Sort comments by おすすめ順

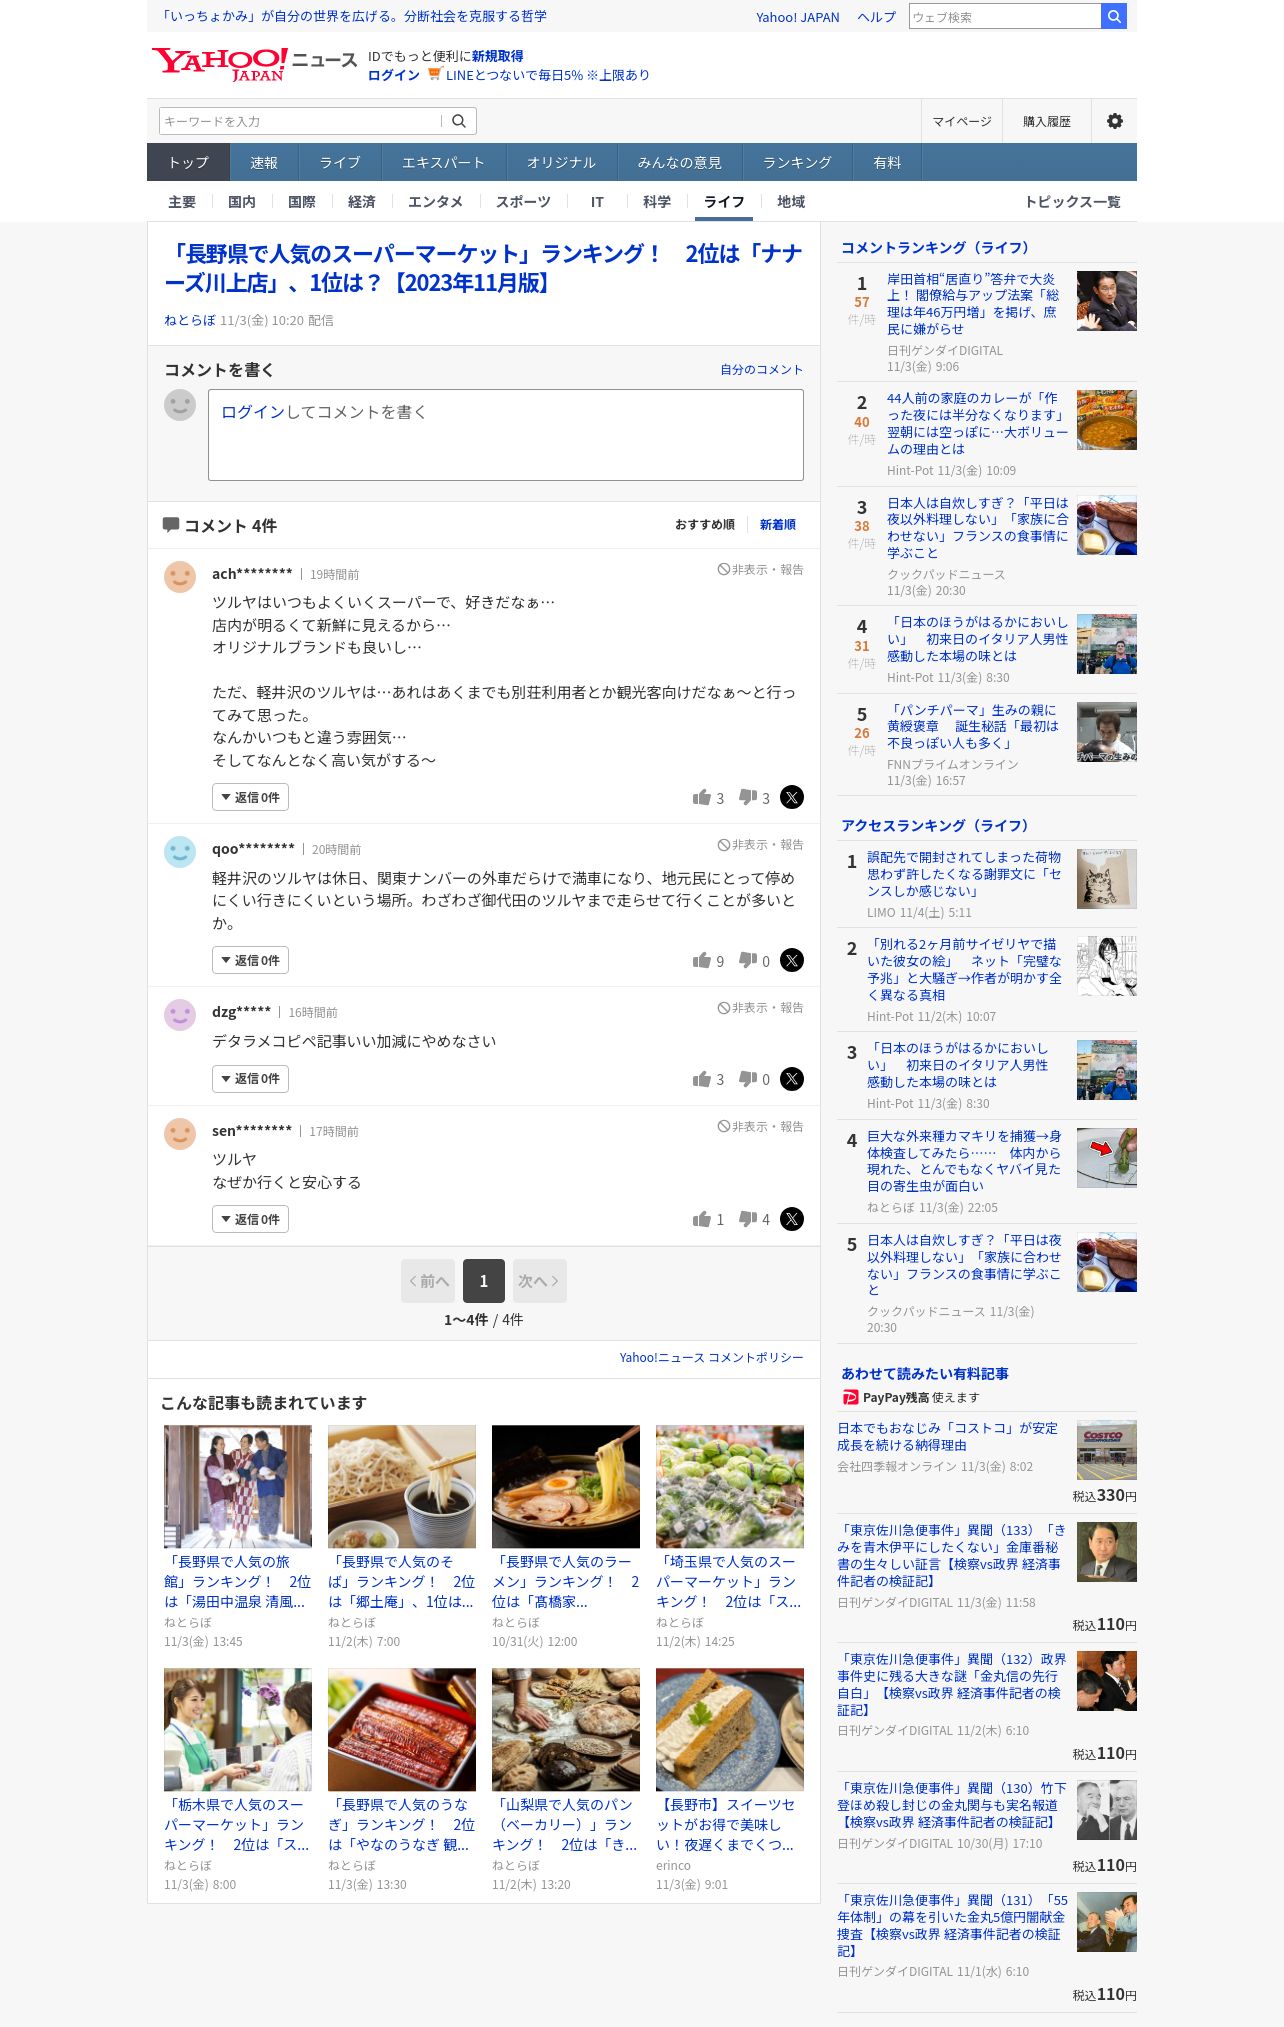click(705, 524)
